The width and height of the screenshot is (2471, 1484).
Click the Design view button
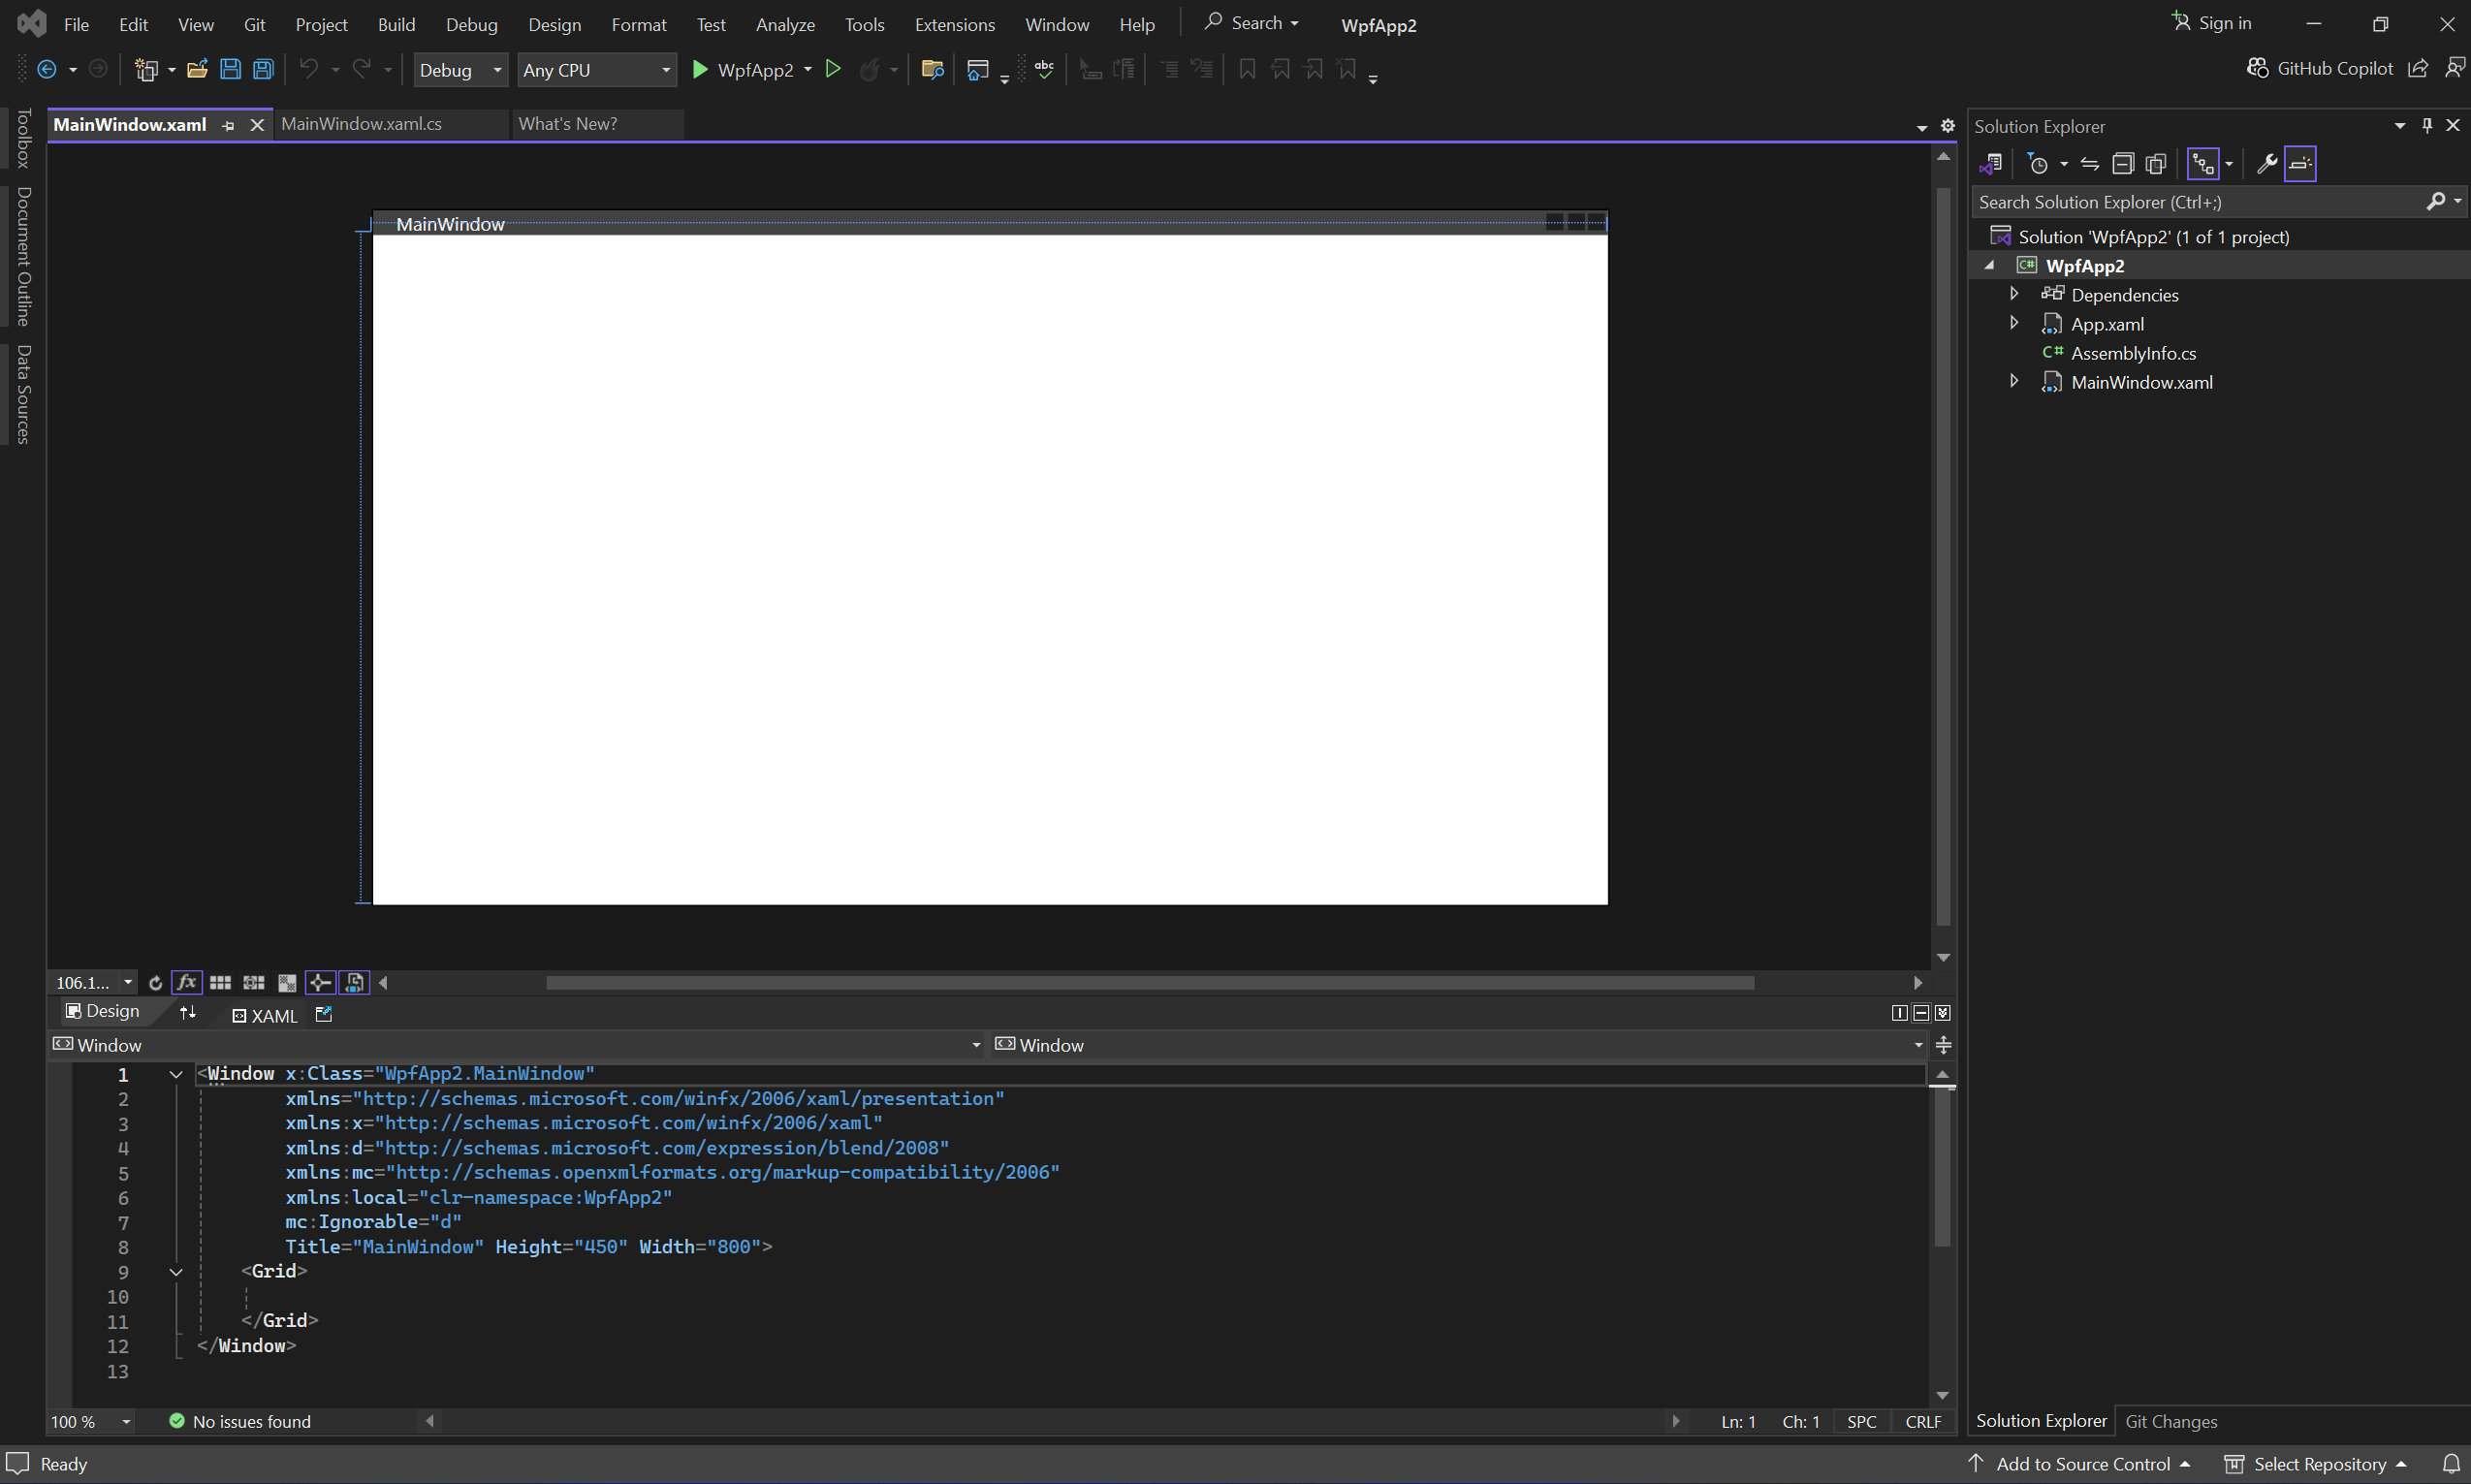103,1011
